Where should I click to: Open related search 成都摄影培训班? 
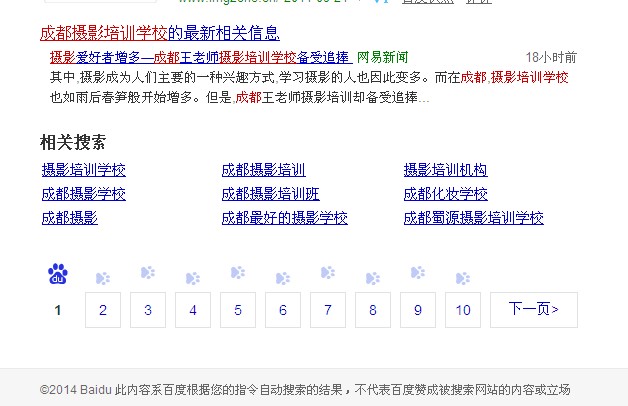[270, 194]
